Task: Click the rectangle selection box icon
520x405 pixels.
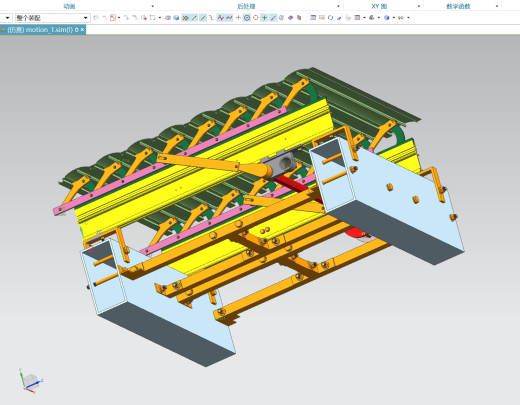Action: [153, 18]
